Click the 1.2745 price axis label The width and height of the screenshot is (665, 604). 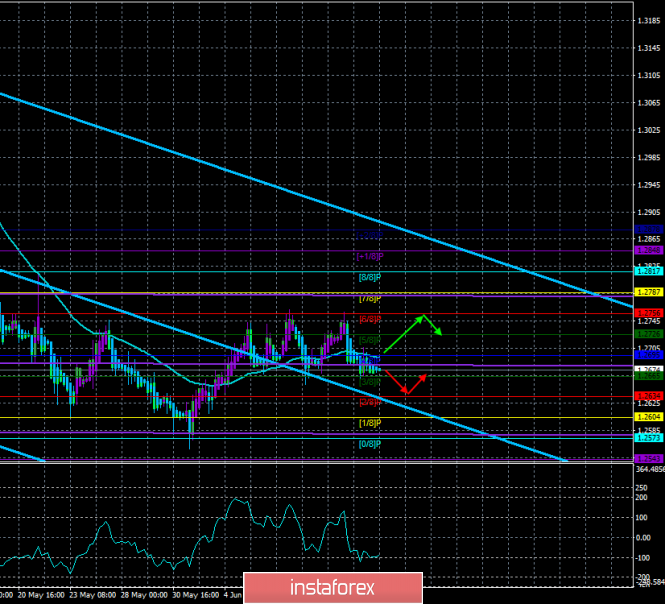tap(649, 321)
